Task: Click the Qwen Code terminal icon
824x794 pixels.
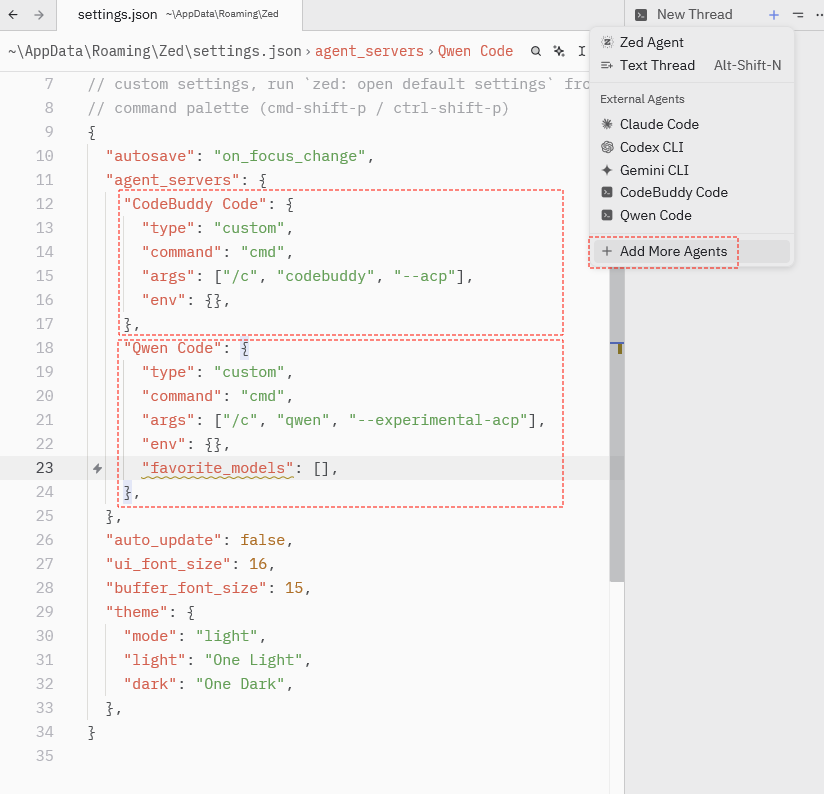Action: pos(607,215)
